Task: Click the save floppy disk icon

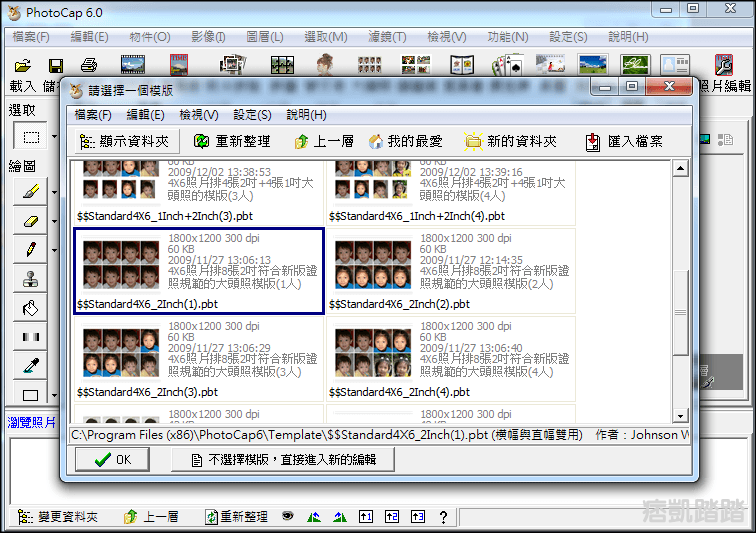Action: coord(56,65)
